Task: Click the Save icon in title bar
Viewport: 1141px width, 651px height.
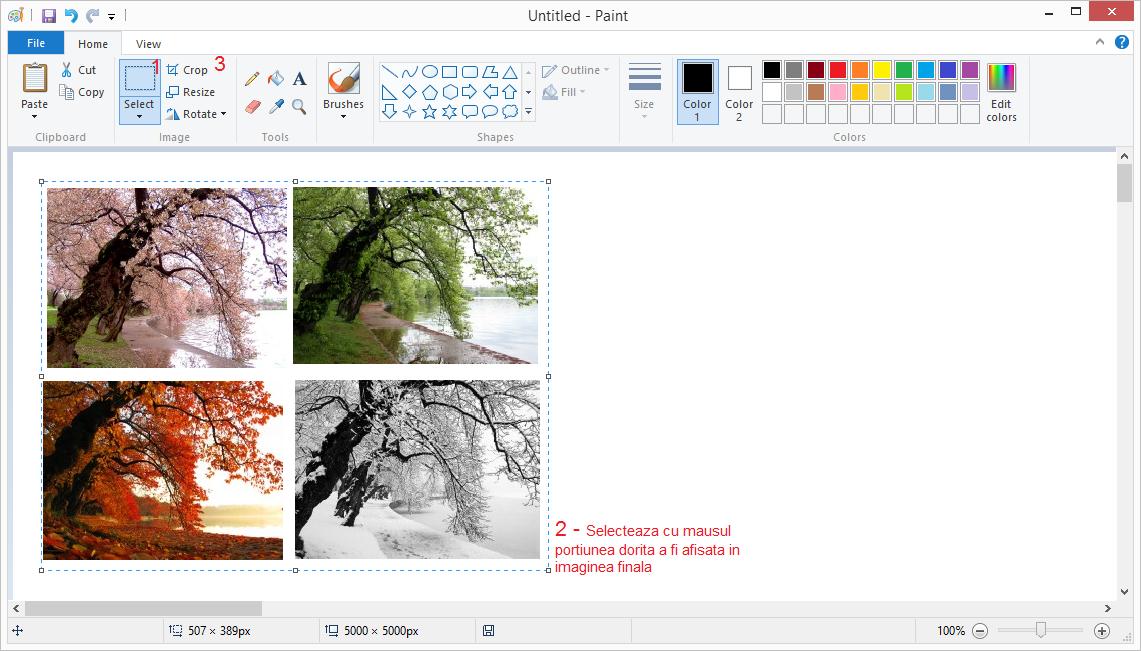Action: coord(49,15)
